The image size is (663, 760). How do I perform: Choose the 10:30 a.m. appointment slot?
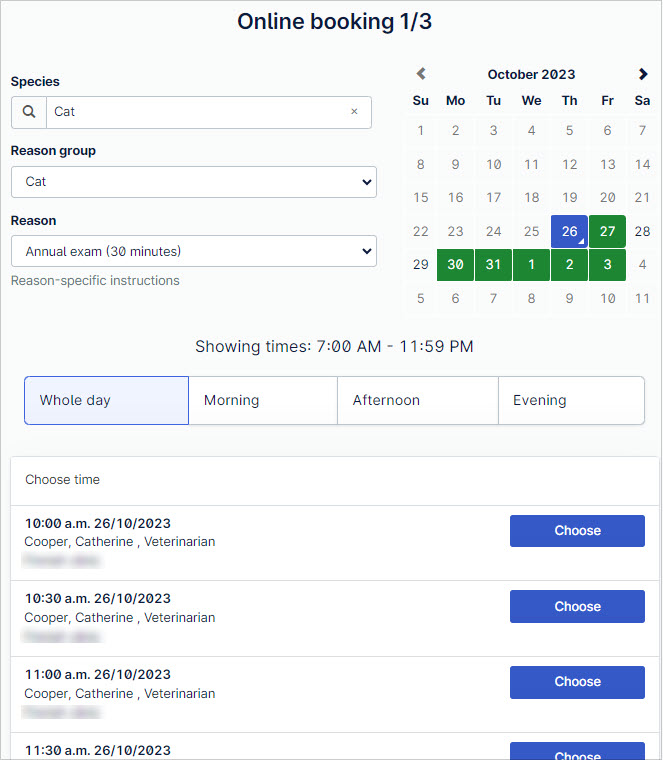[577, 606]
